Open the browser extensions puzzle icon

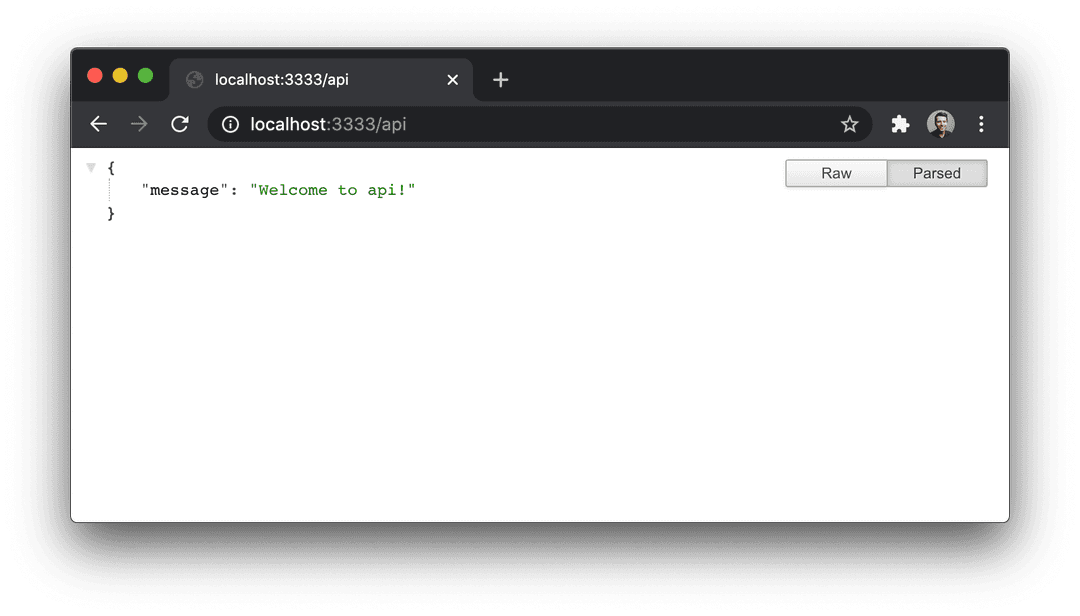click(900, 124)
